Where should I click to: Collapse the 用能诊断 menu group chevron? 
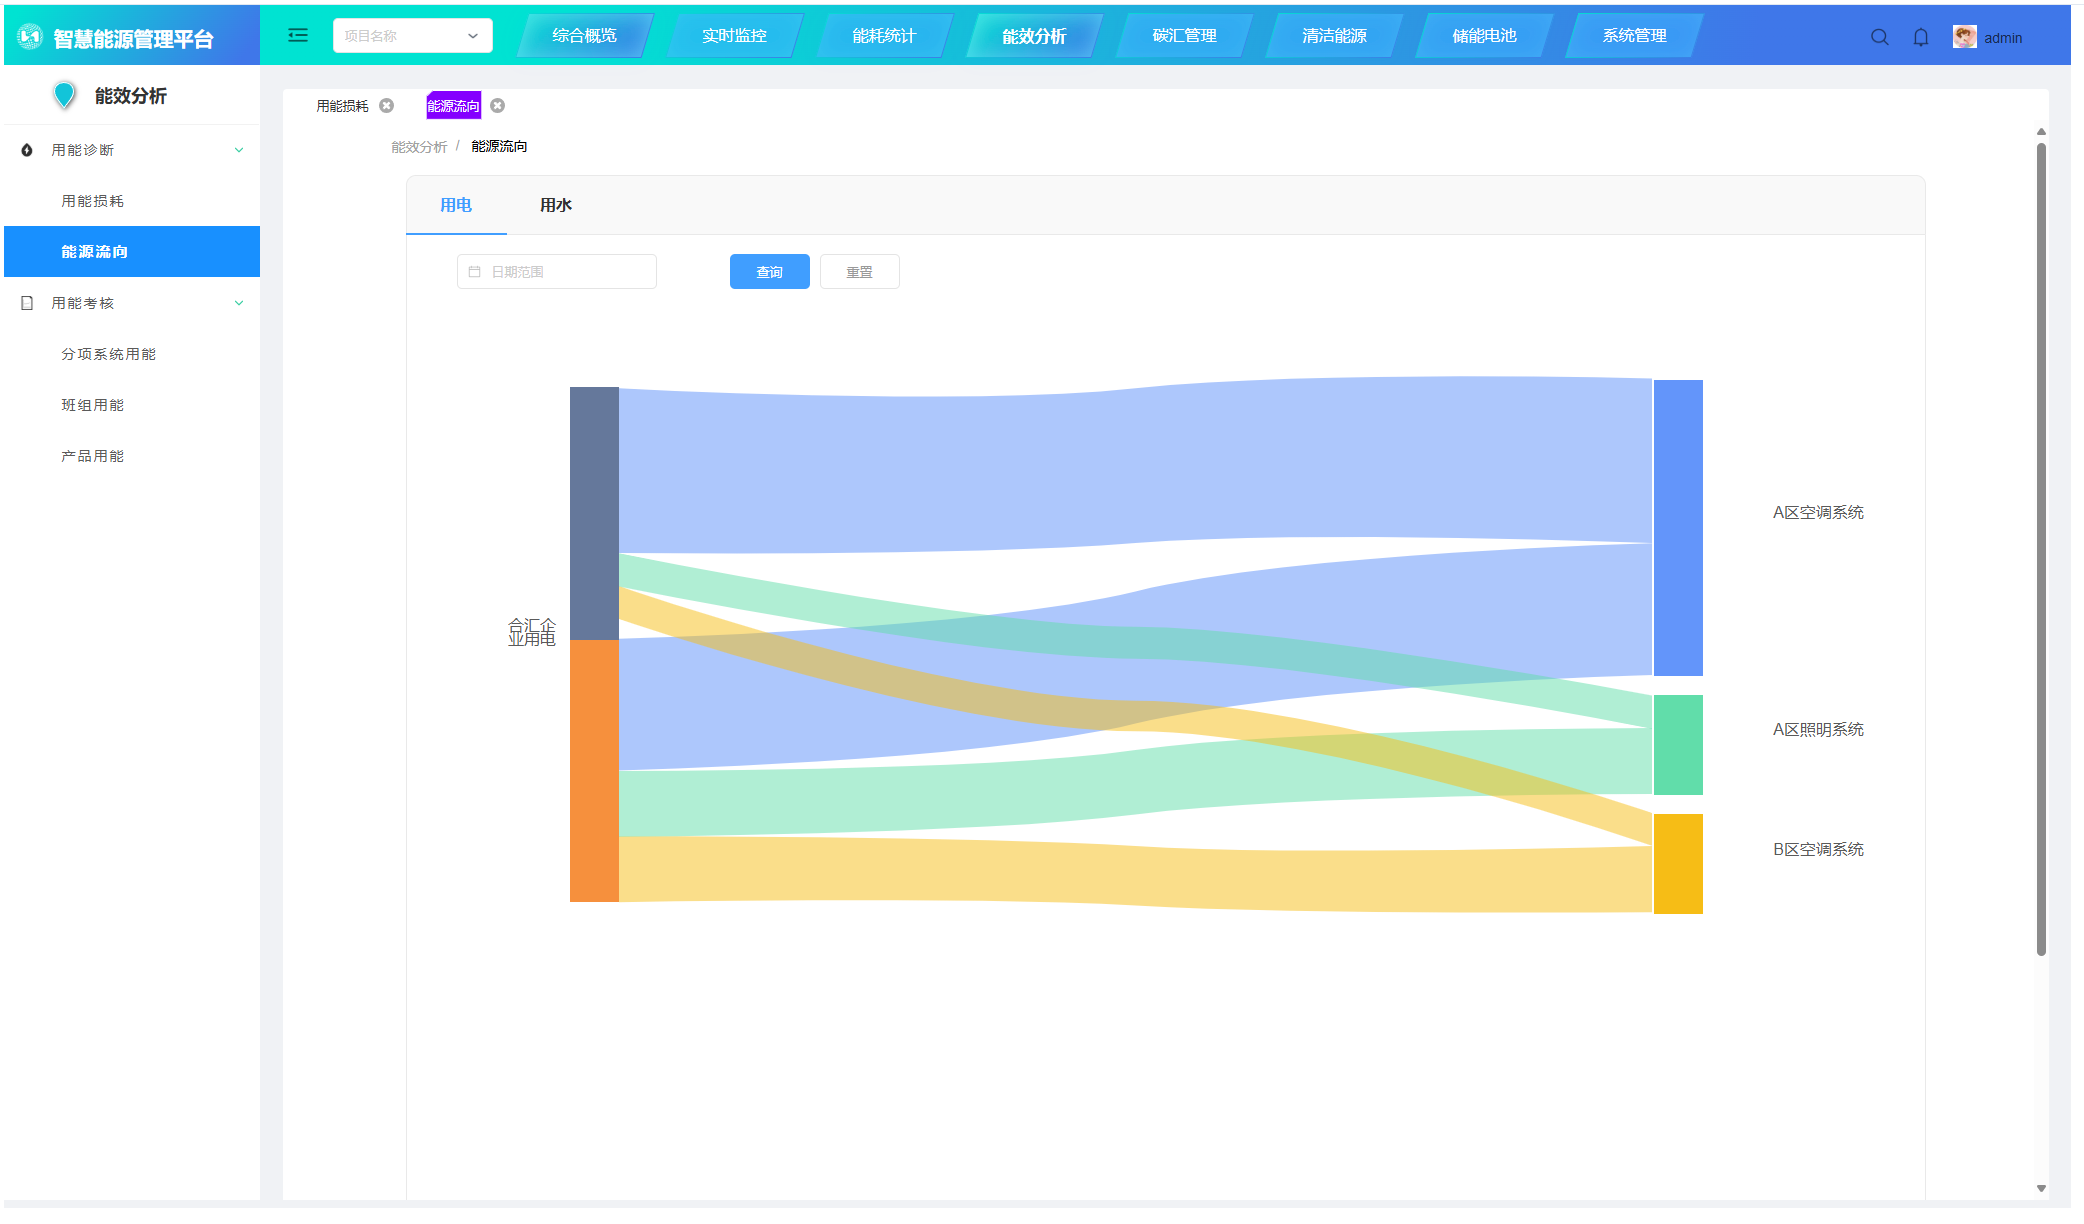pos(239,150)
